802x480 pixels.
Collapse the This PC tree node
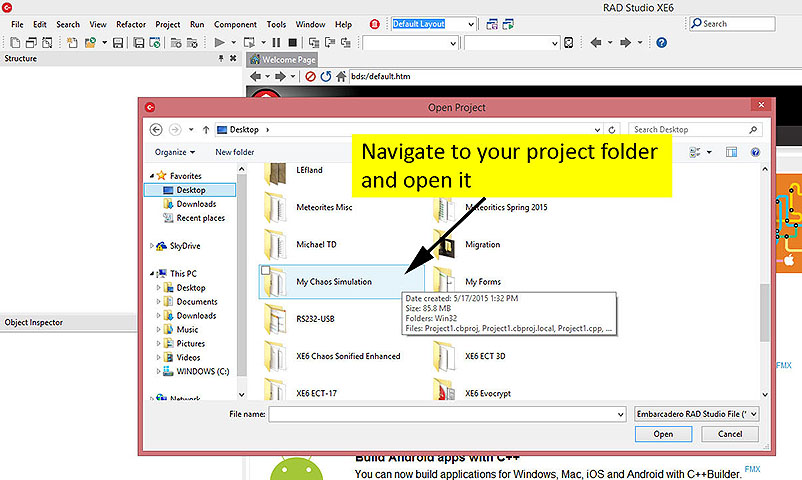[x=152, y=273]
